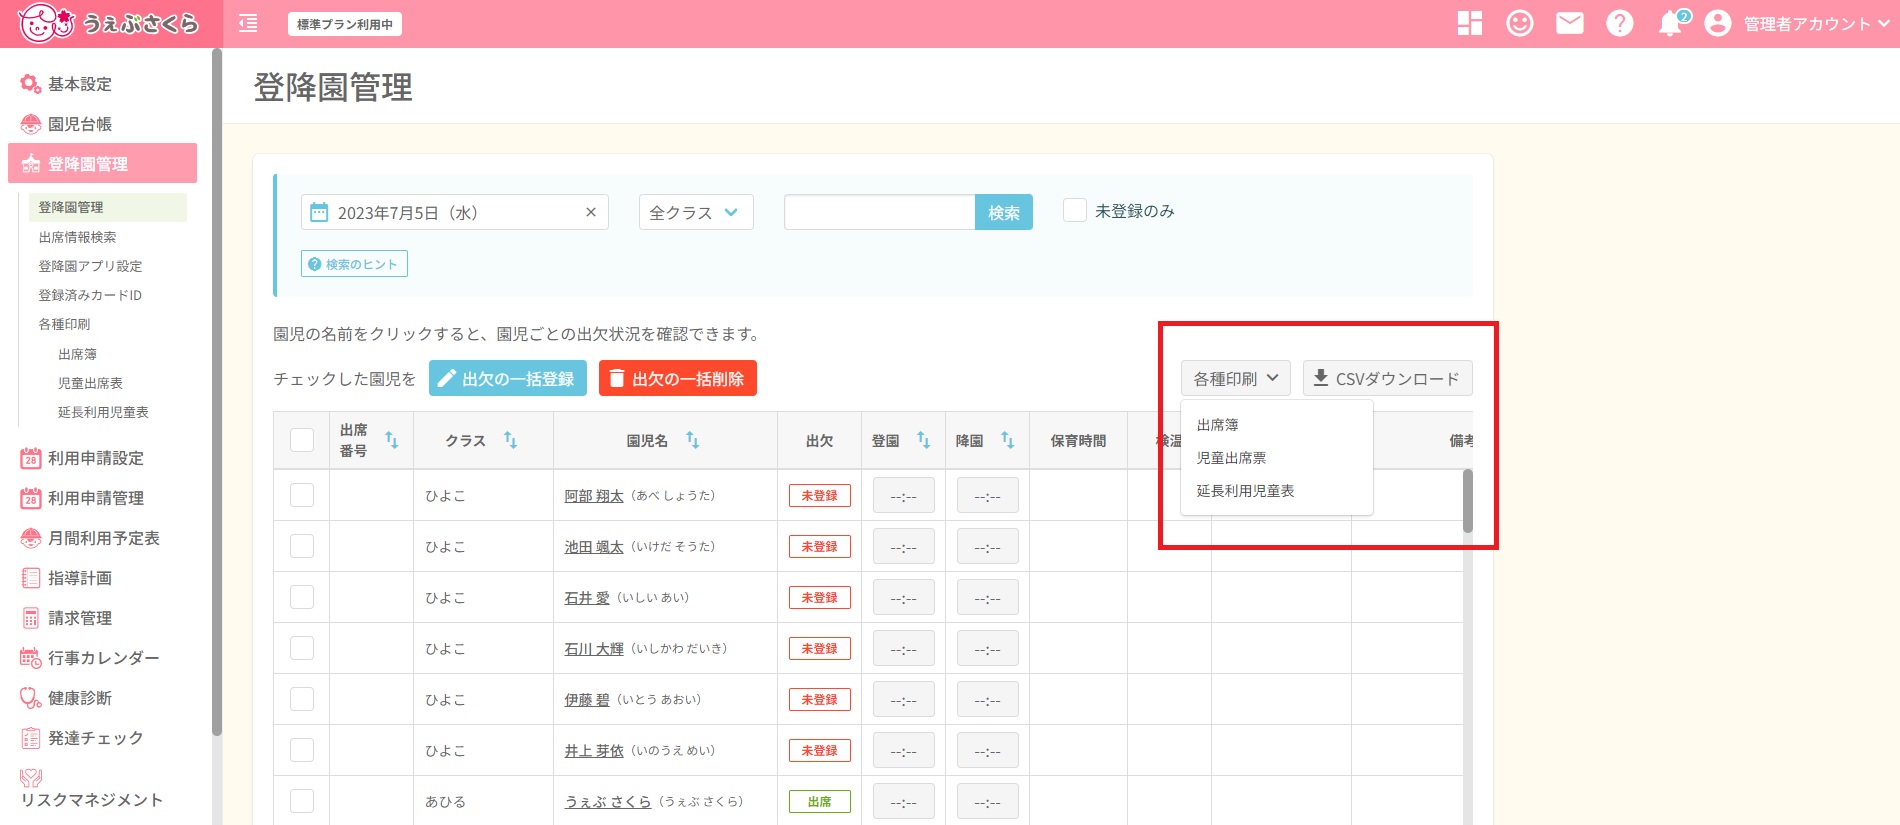Check the row for 伊藤 碧
Image resolution: width=1900 pixels, height=825 pixels.
[302, 699]
